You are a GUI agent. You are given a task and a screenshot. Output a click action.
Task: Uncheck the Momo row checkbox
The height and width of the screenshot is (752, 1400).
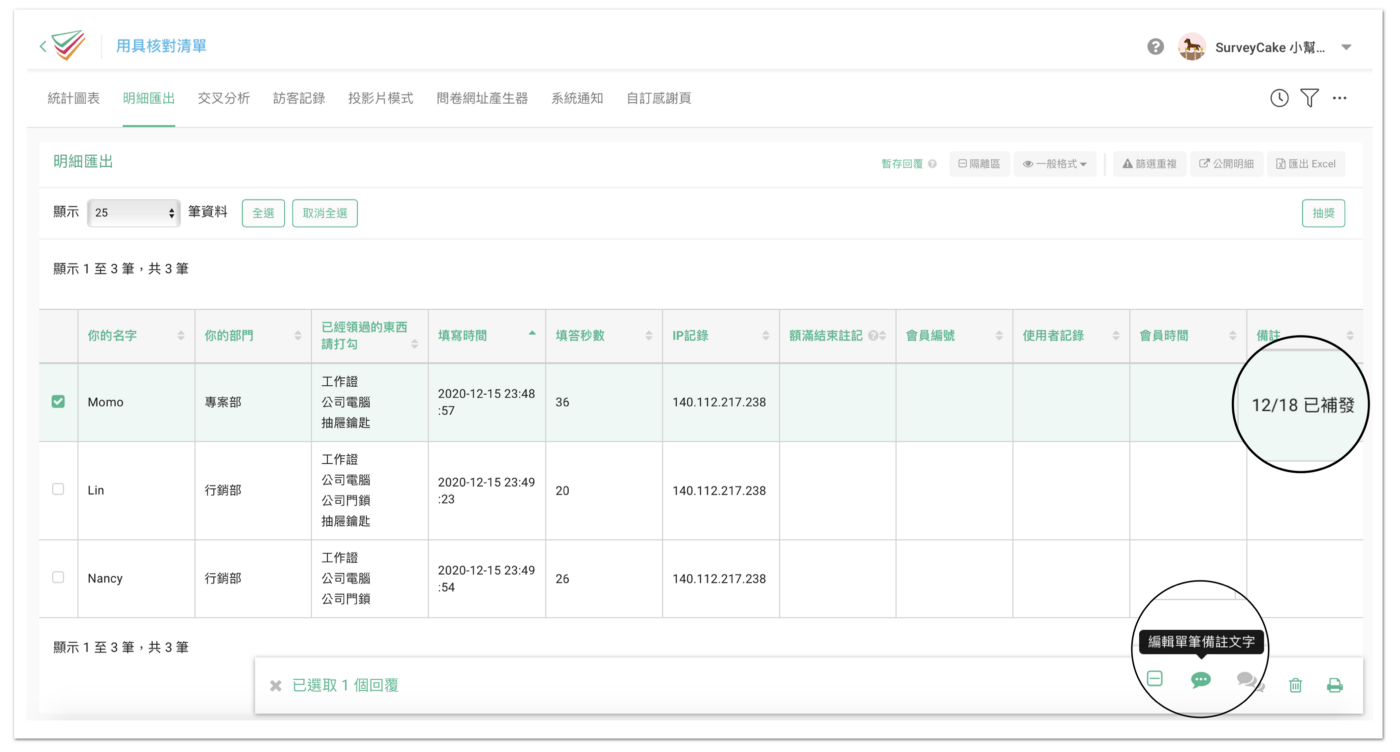pyautogui.click(x=58, y=402)
